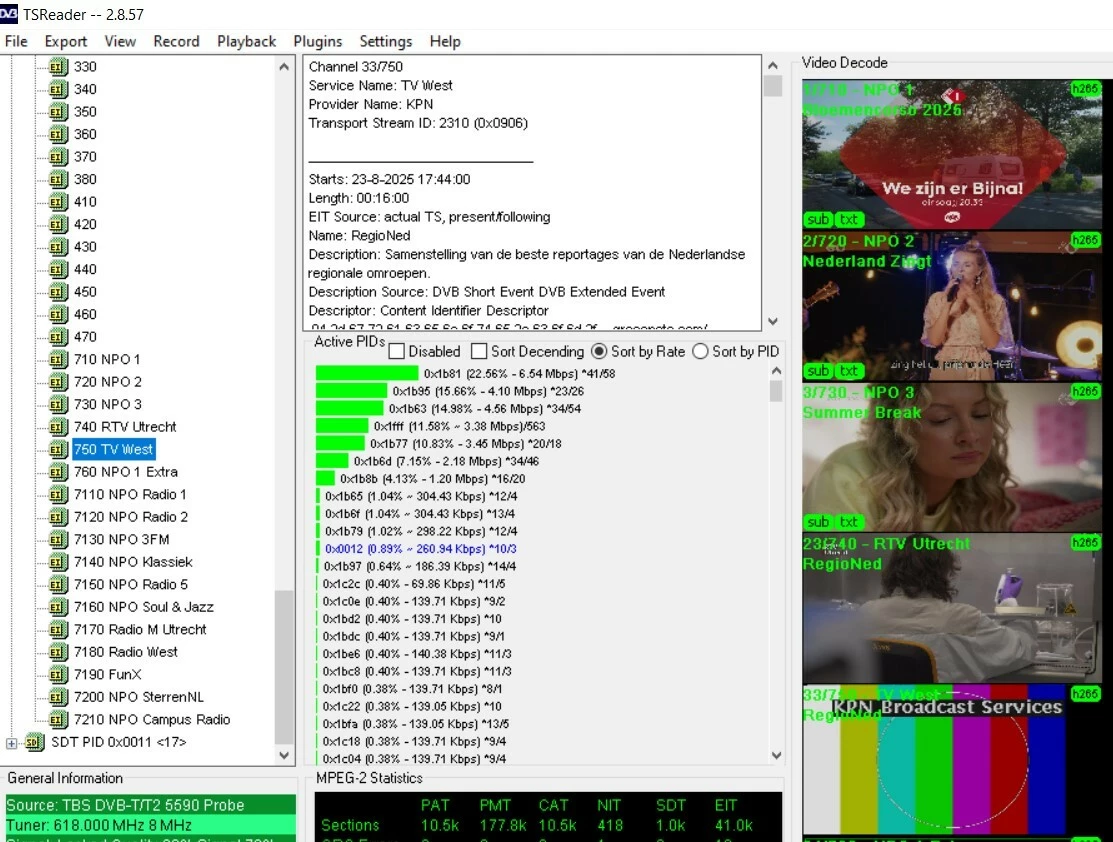
Task: Expand the SDT PID 0x0011 tree node
Action: [11, 743]
